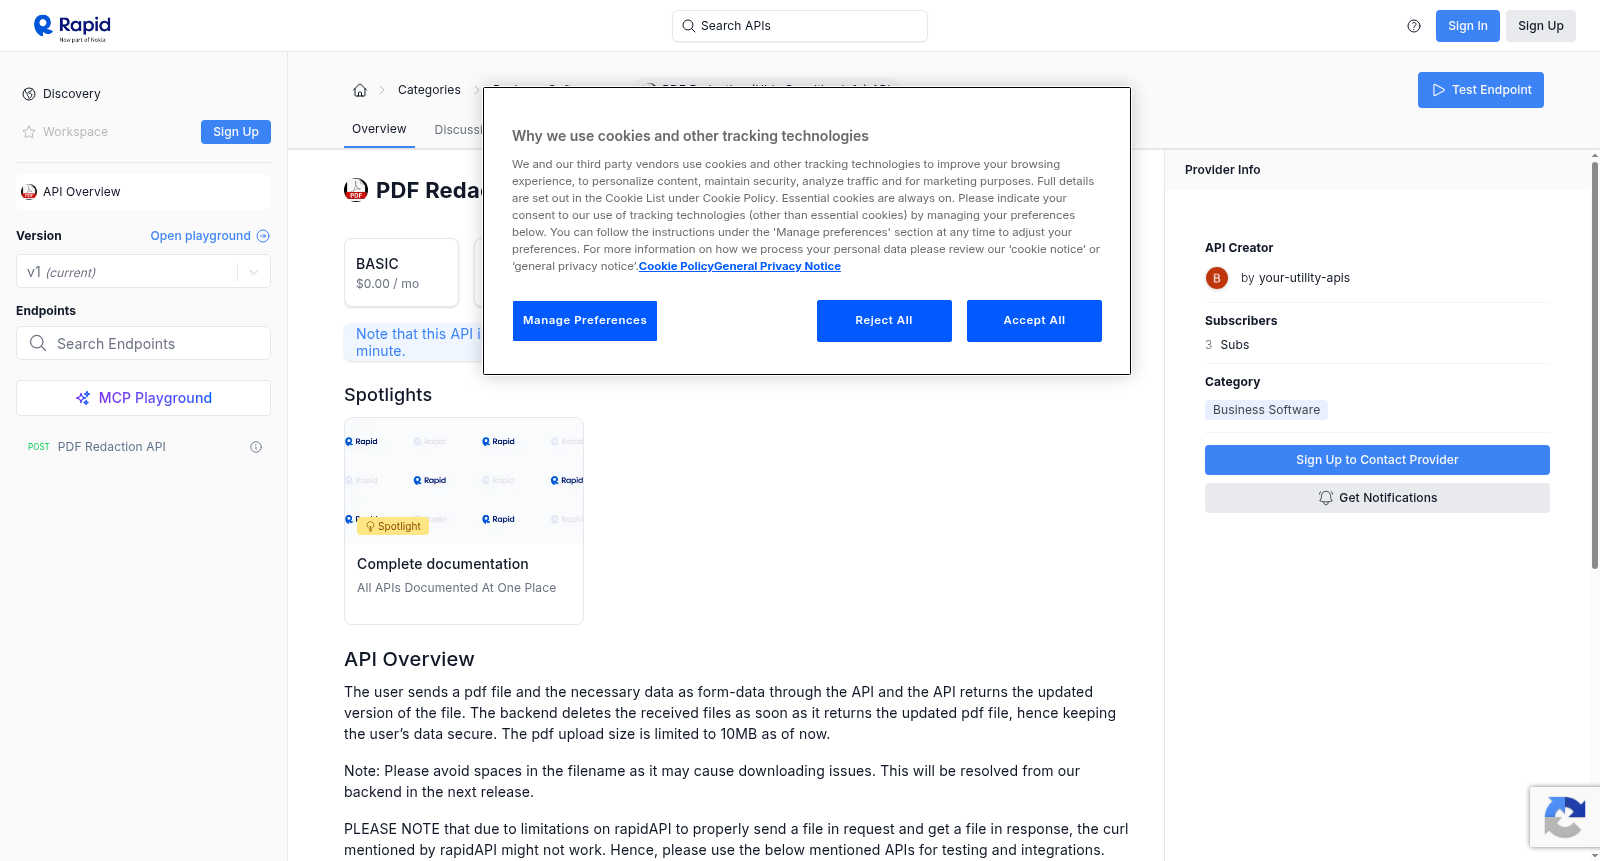
Task: Click header Sign Up button
Action: [x=1540, y=26]
